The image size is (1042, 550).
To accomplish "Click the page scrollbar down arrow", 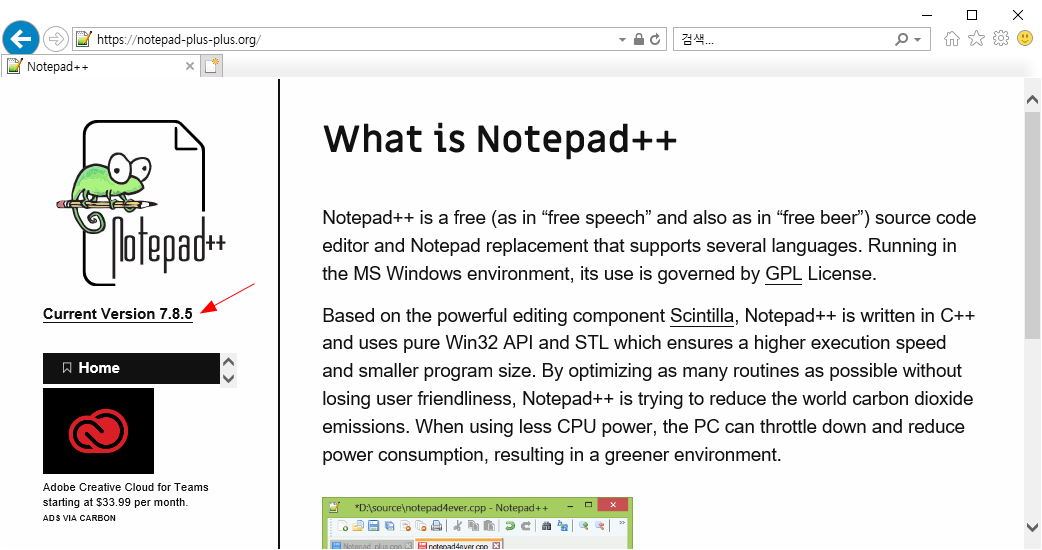I will click(x=1032, y=528).
